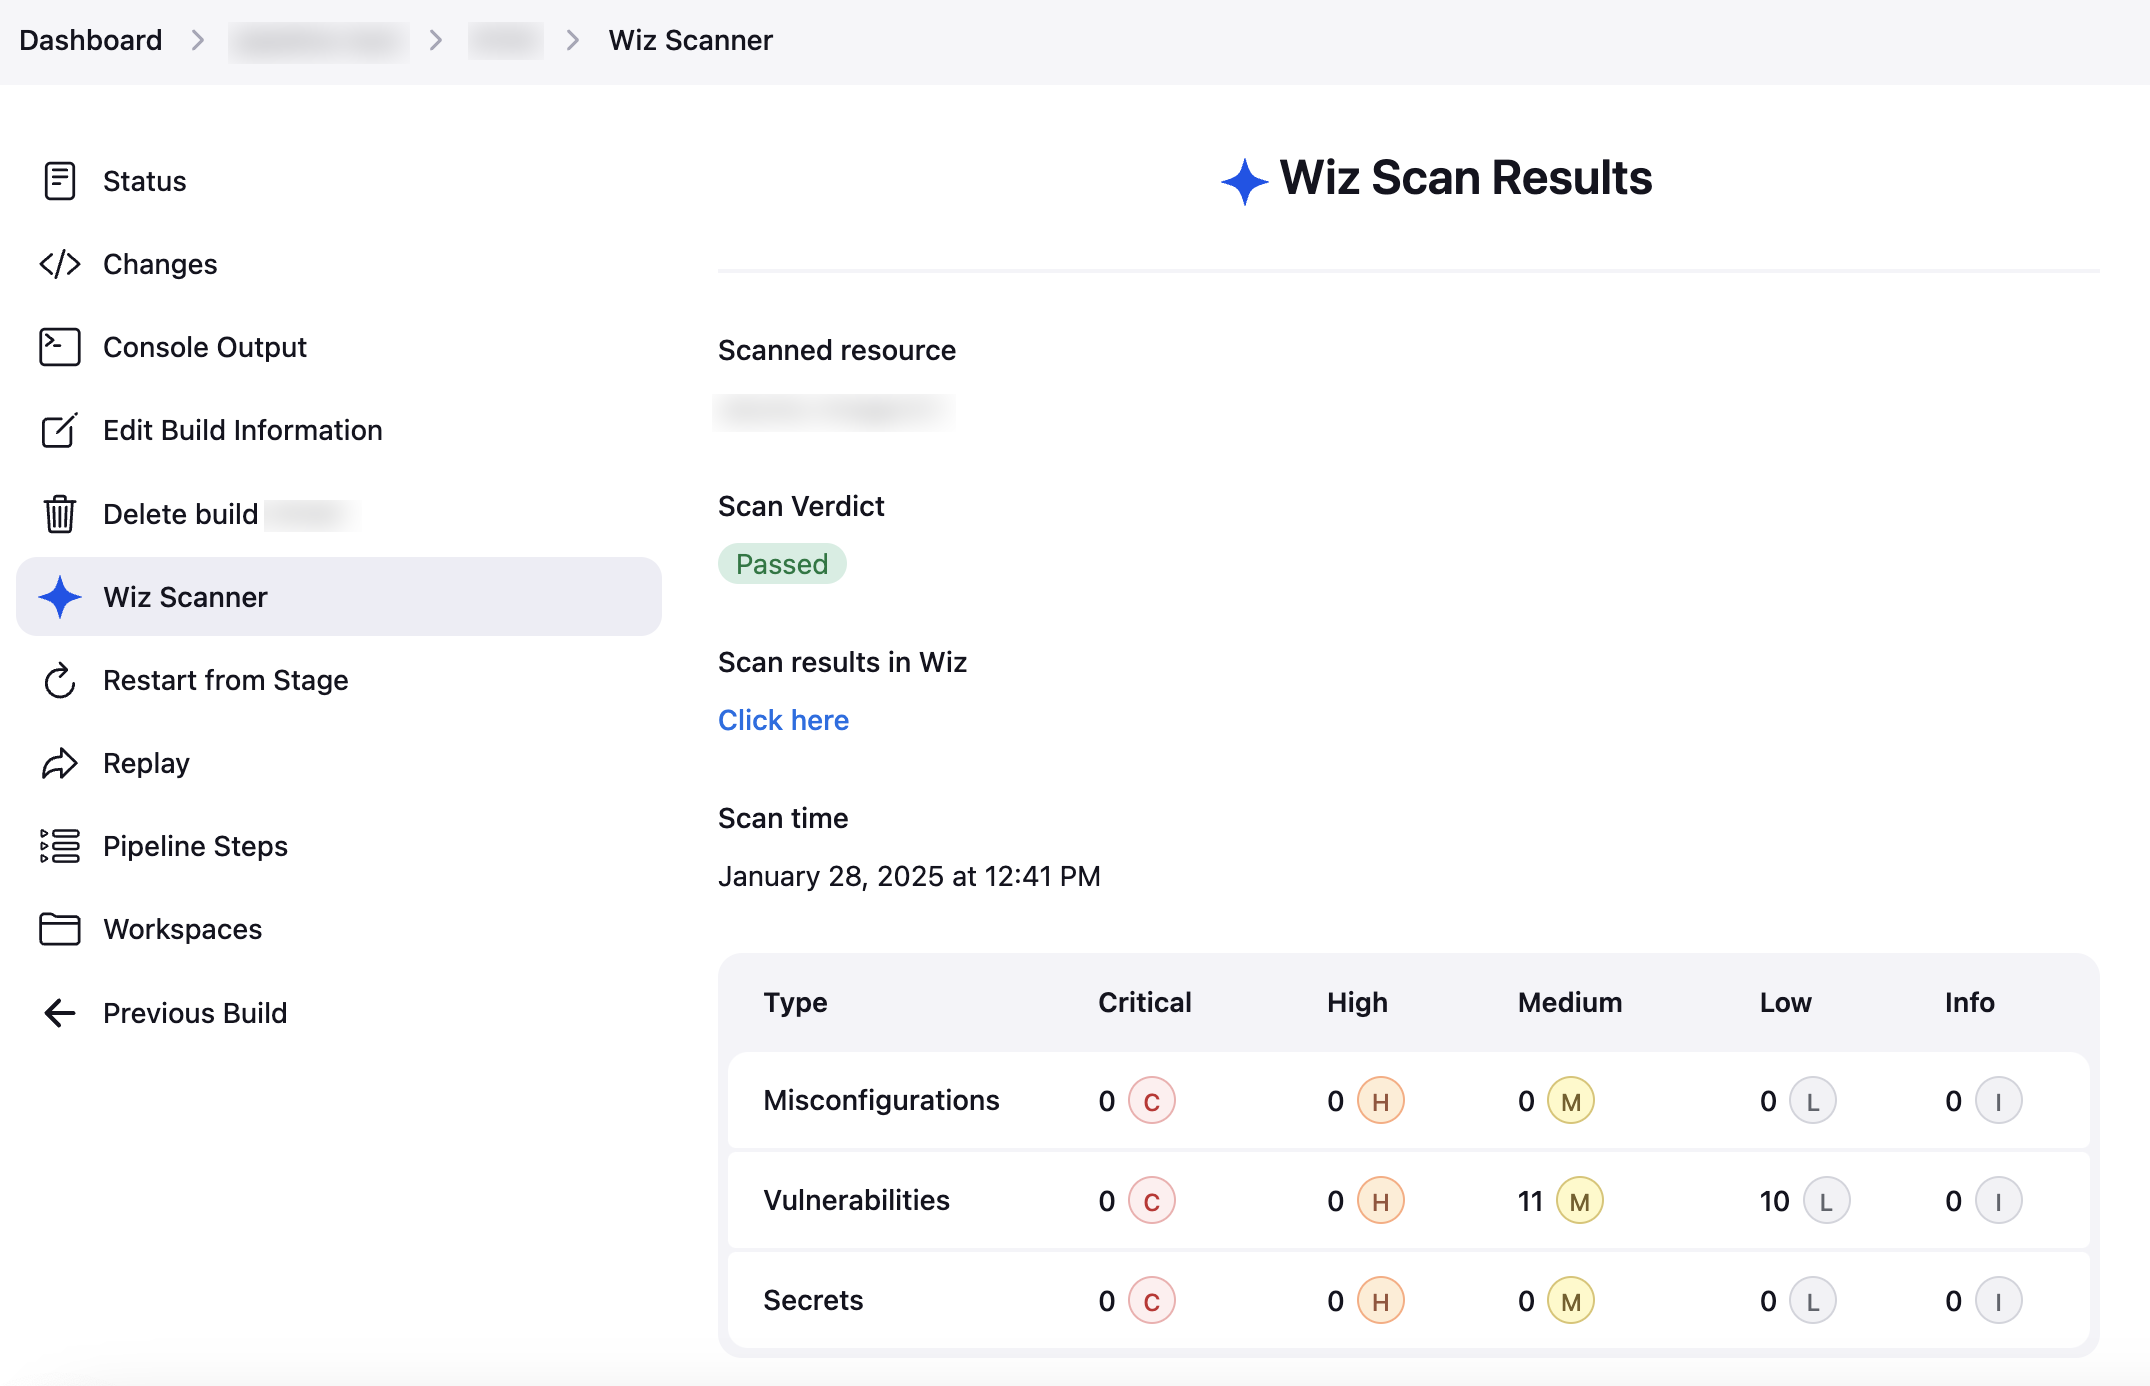Expand the chevron before Wiz Scanner breadcrumb
2150x1386 pixels.
point(572,40)
